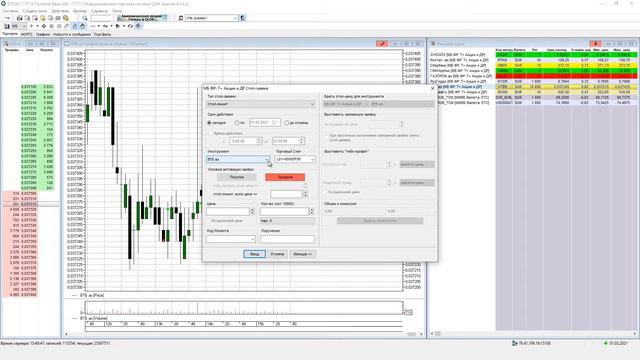This screenshot has height=360, width=640.
Task: Click the line style icon in chart toolbar
Action: pos(93,26)
